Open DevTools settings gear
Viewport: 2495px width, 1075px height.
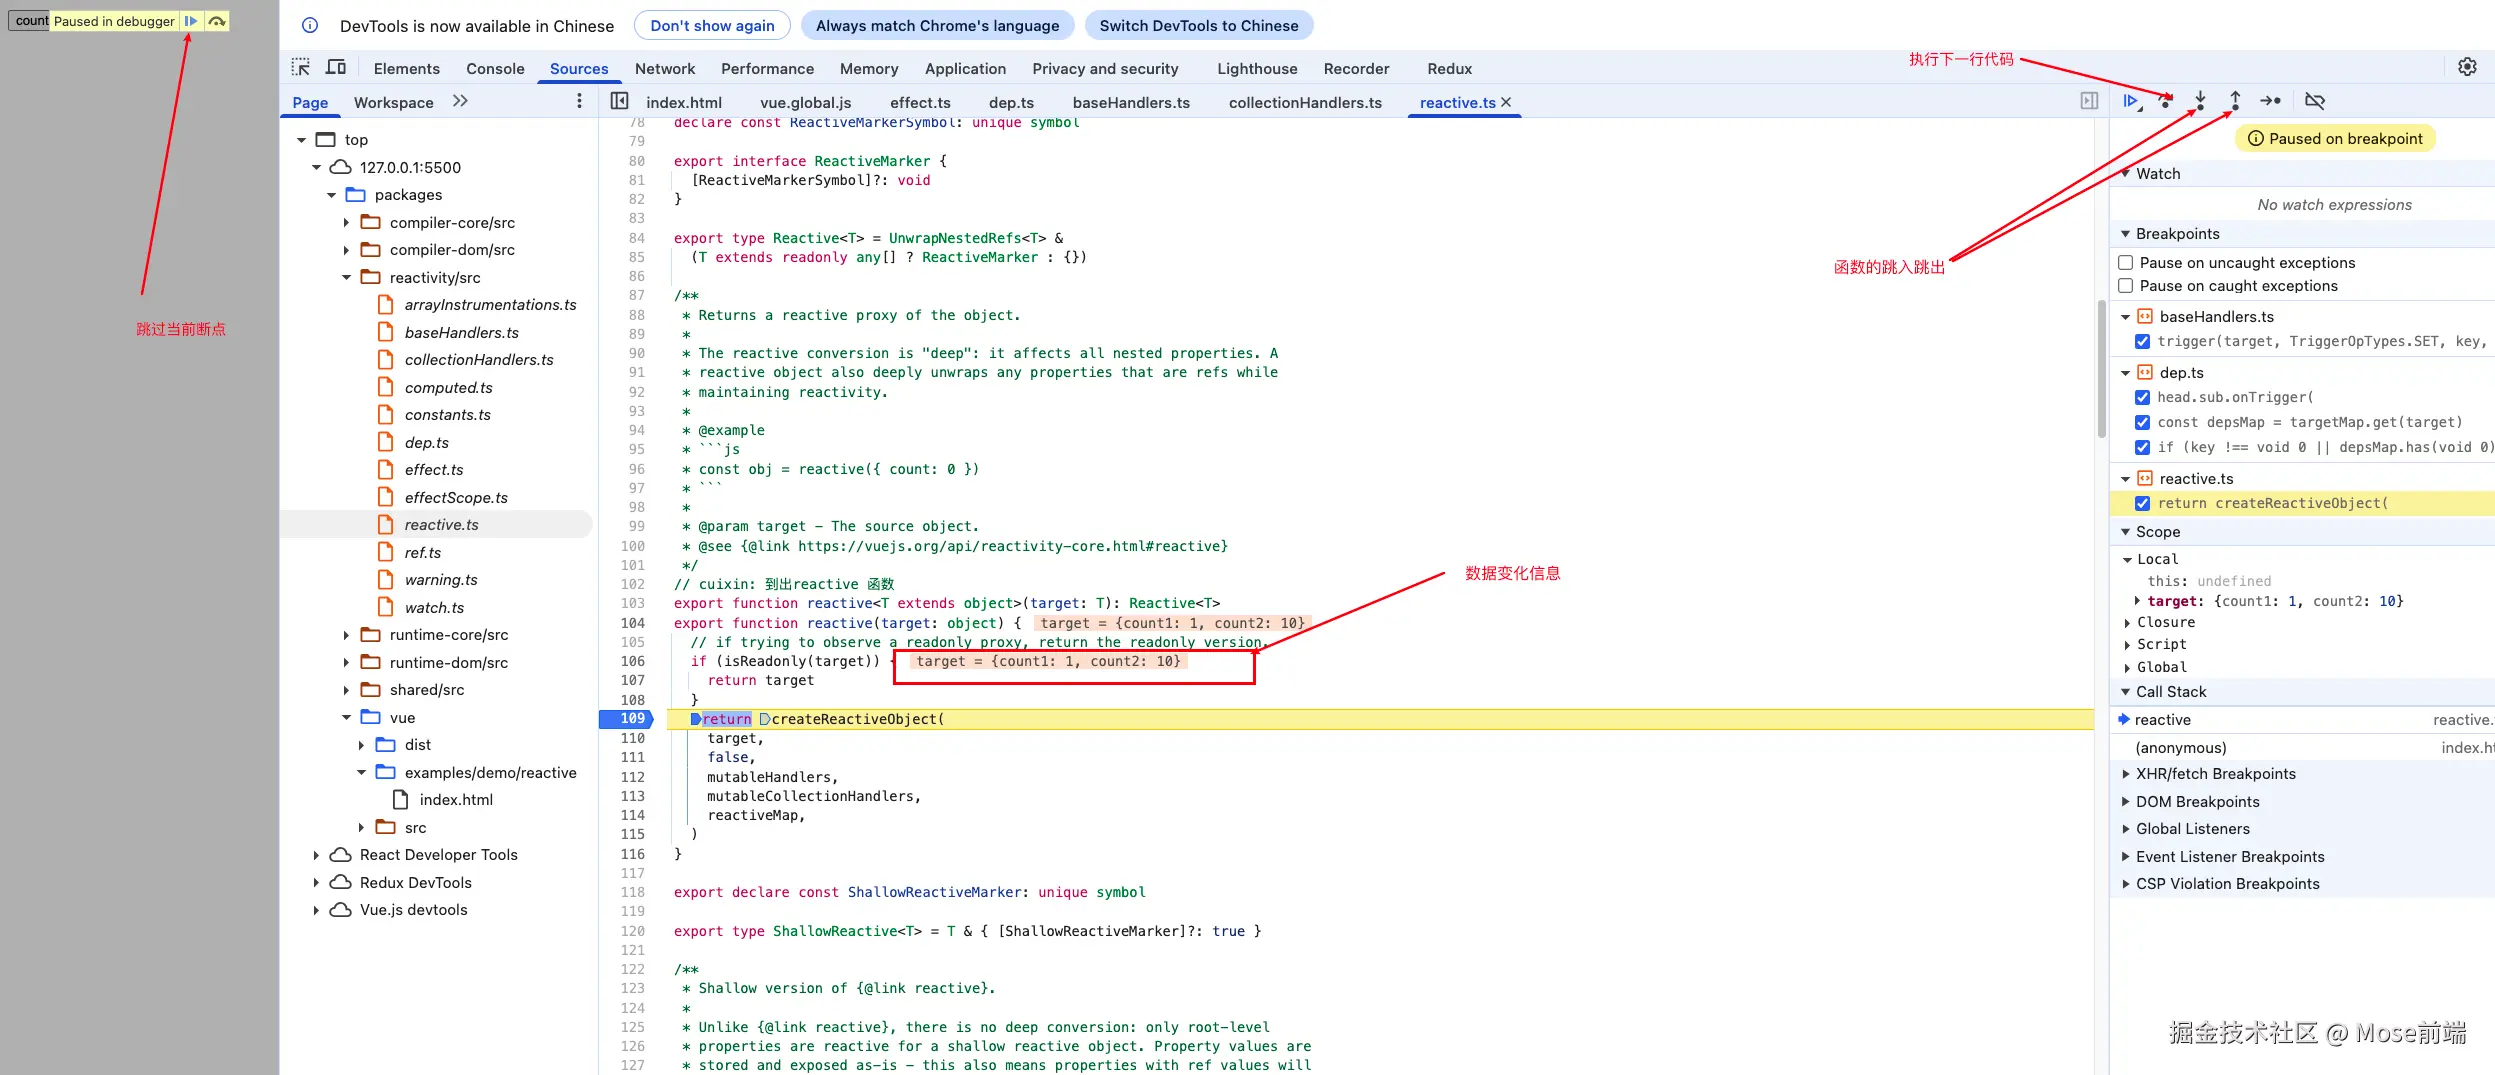point(2467,67)
